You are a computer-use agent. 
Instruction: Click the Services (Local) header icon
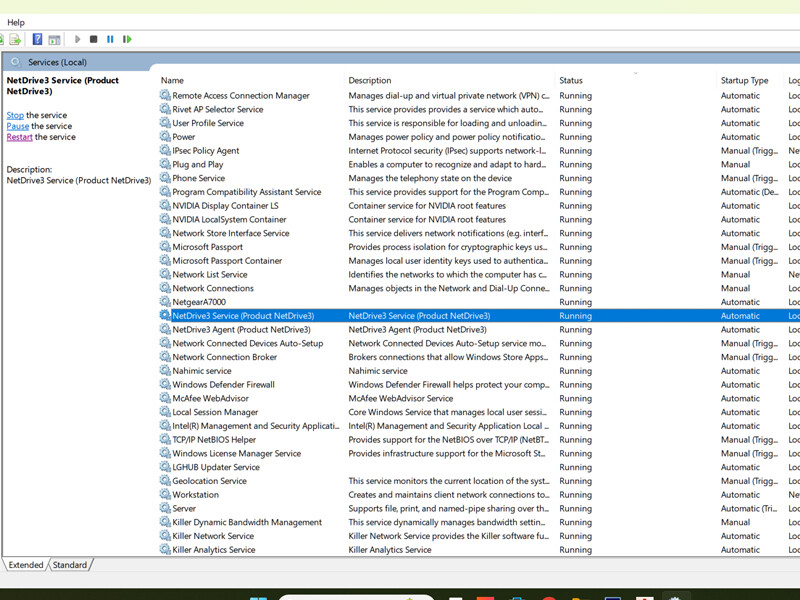pos(16,62)
